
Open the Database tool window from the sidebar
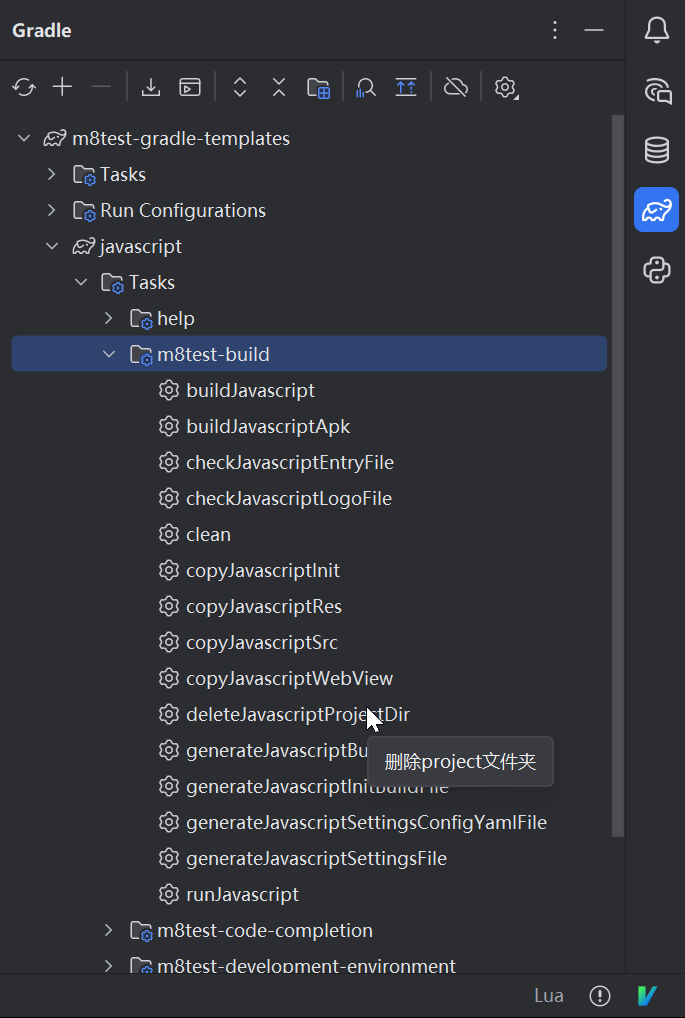point(657,150)
